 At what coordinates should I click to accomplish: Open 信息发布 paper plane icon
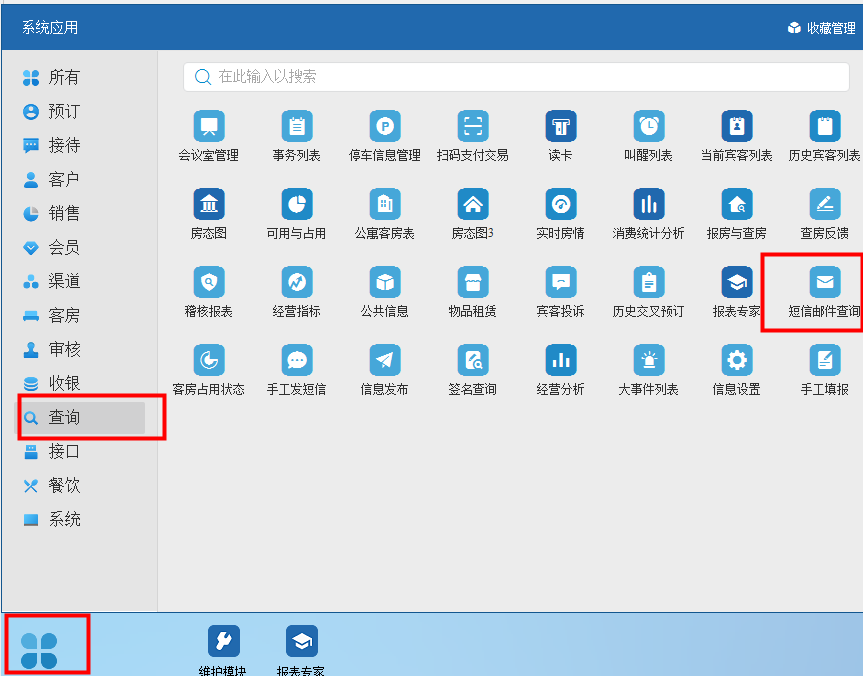pos(385,361)
